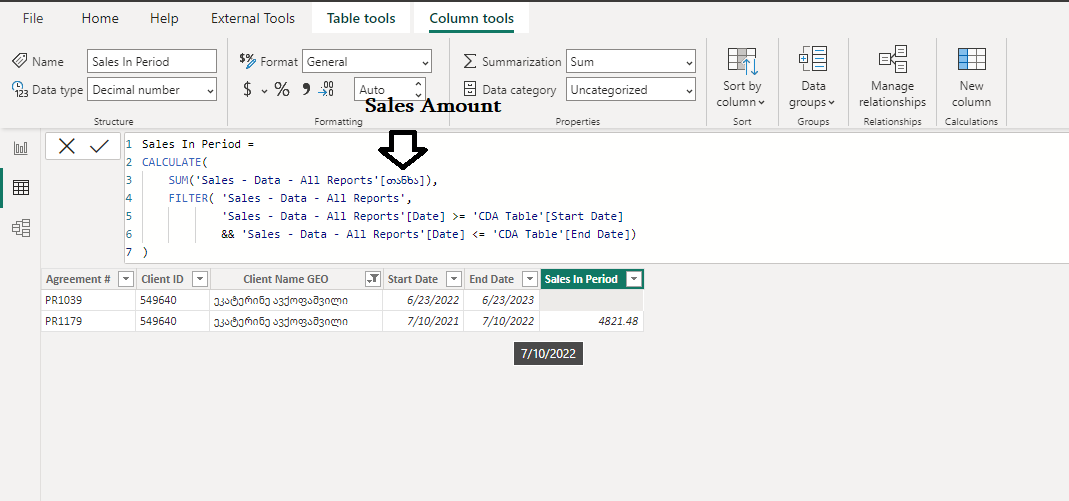Click the SUM line in formula

303,181
